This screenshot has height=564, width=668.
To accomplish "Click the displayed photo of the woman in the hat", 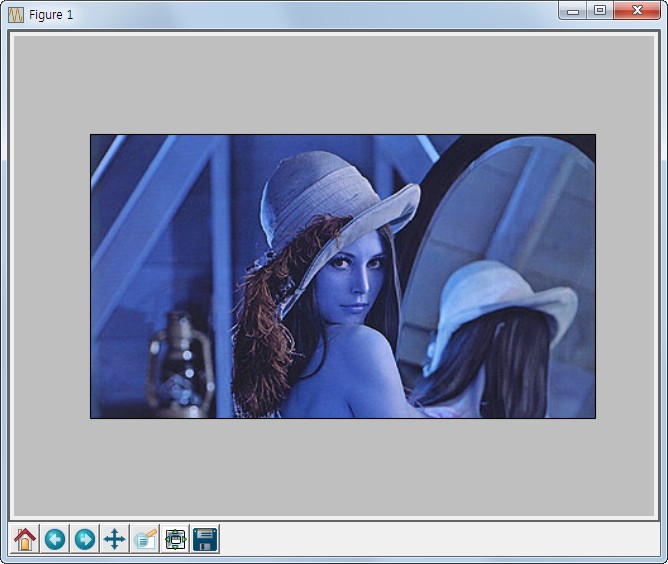I will 343,276.
